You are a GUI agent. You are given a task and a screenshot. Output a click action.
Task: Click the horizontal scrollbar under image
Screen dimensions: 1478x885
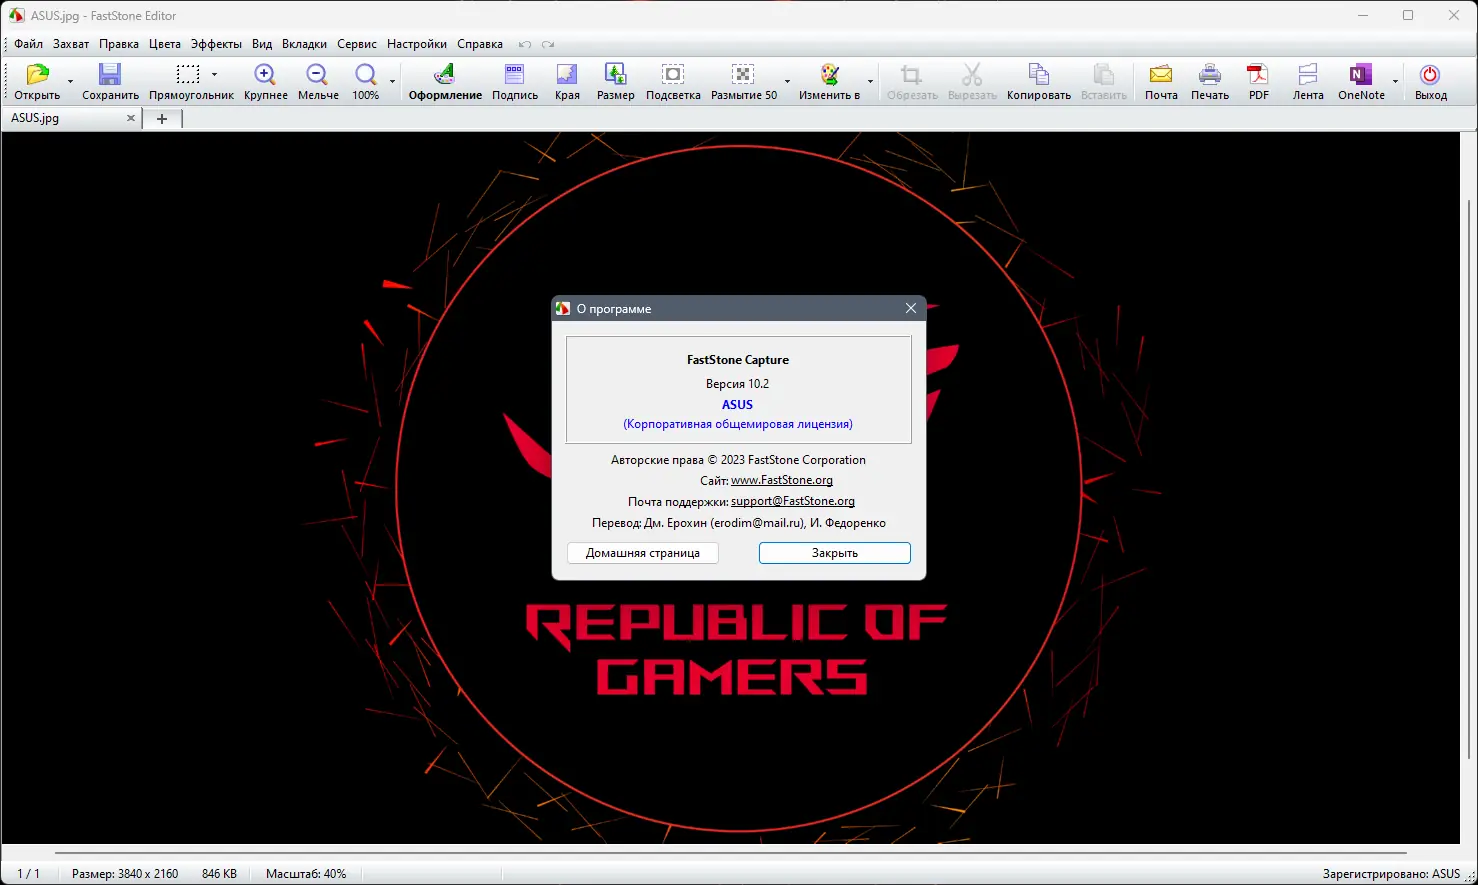(730, 853)
